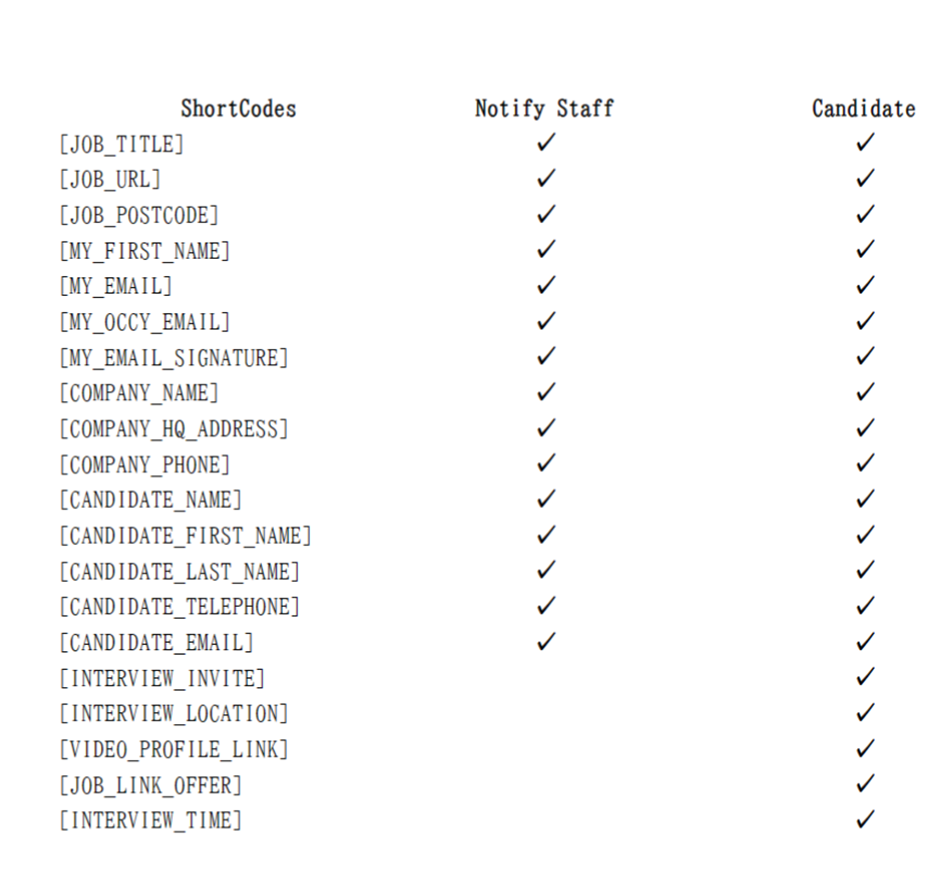Click the [CANDIDATE_FIRST_NAME] shortcode
This screenshot has width=940, height=871.
(186, 536)
